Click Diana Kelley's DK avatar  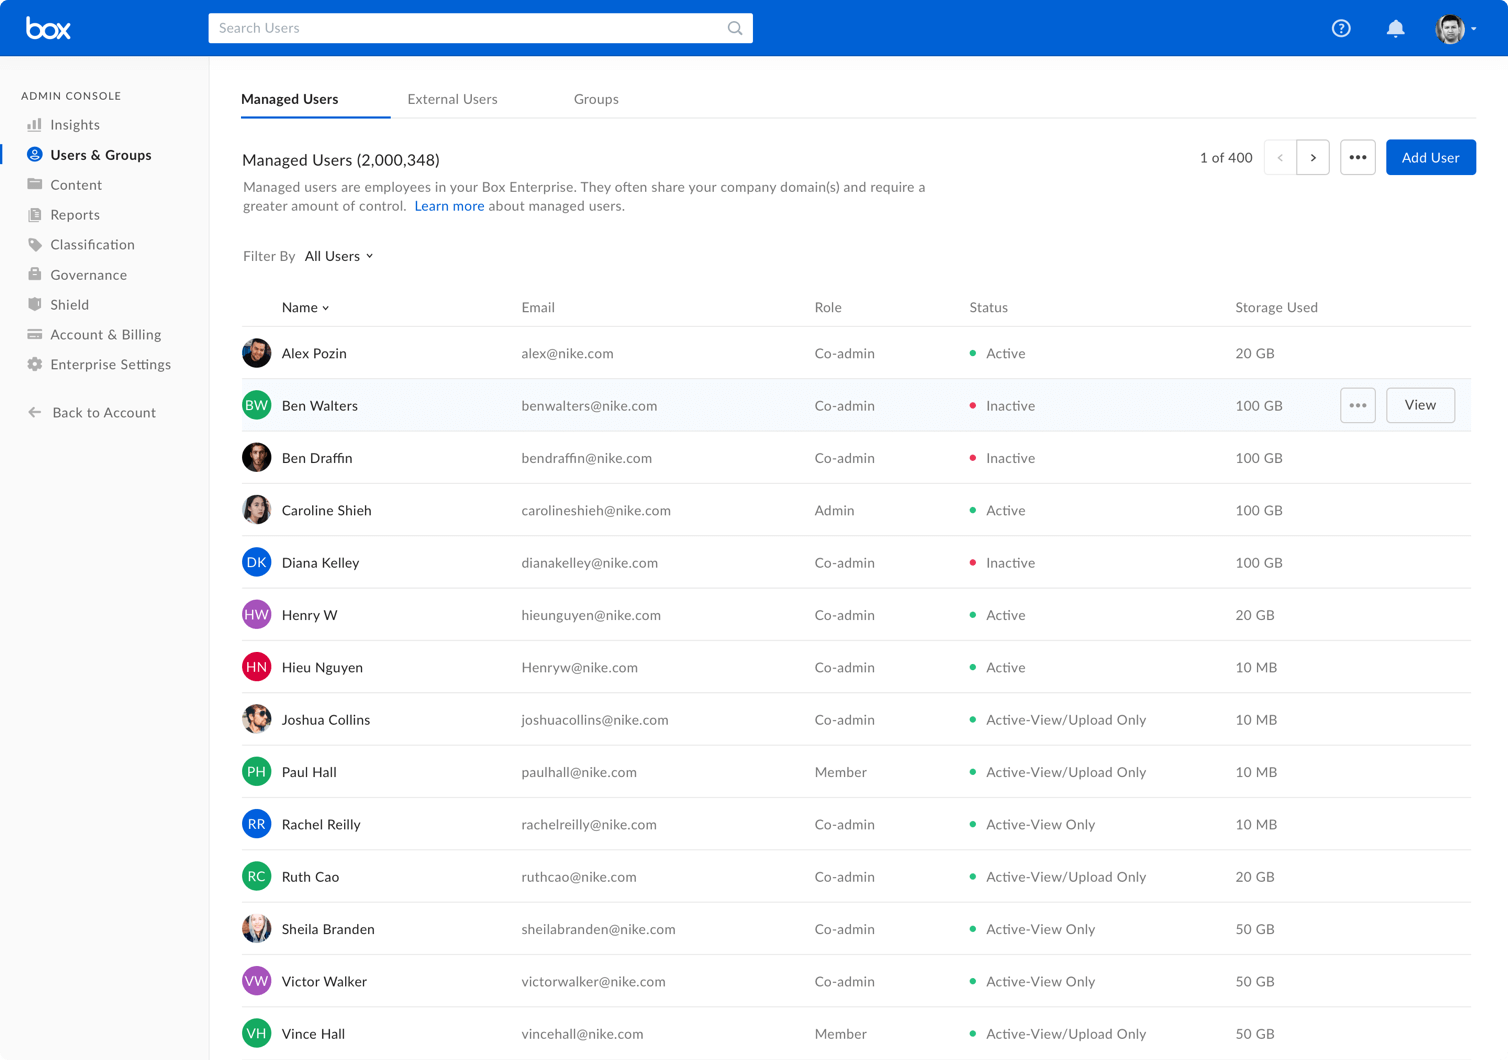click(x=257, y=562)
